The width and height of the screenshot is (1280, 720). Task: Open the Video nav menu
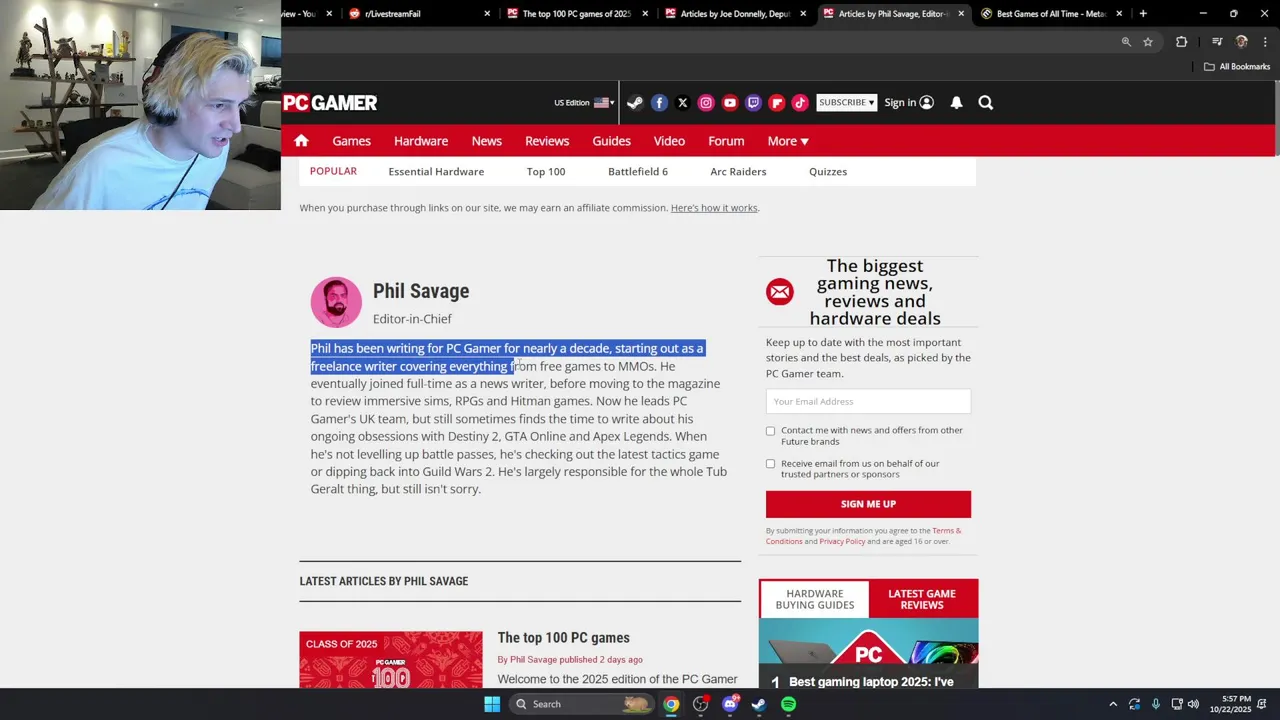pyautogui.click(x=669, y=141)
